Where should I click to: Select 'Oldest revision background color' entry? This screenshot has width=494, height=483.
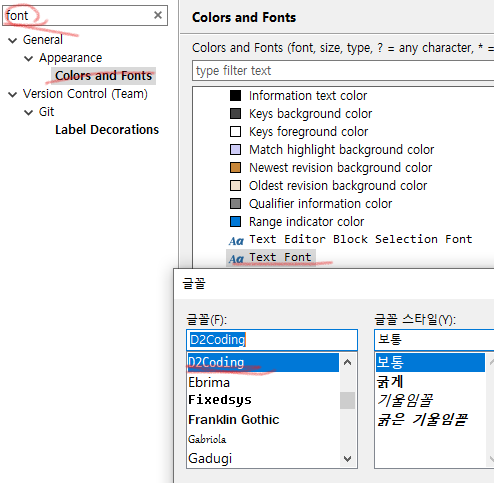[338, 186]
